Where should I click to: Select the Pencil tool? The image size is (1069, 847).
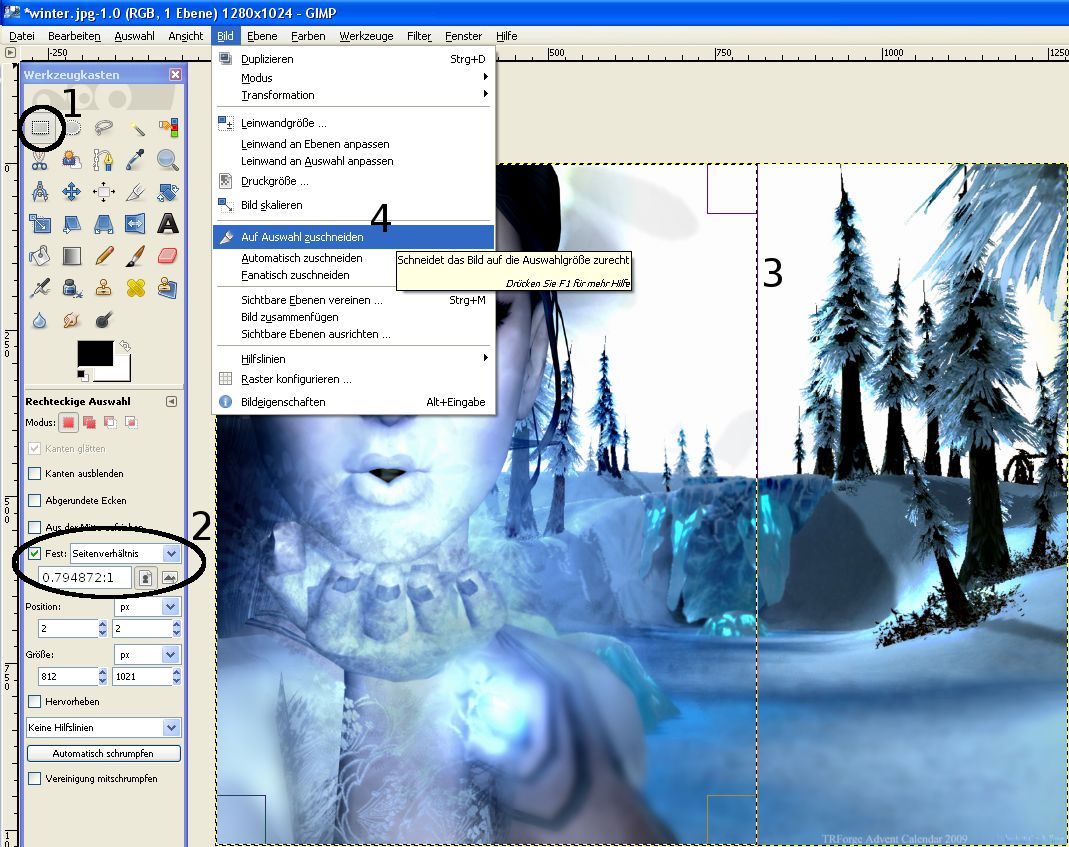pyautogui.click(x=104, y=256)
